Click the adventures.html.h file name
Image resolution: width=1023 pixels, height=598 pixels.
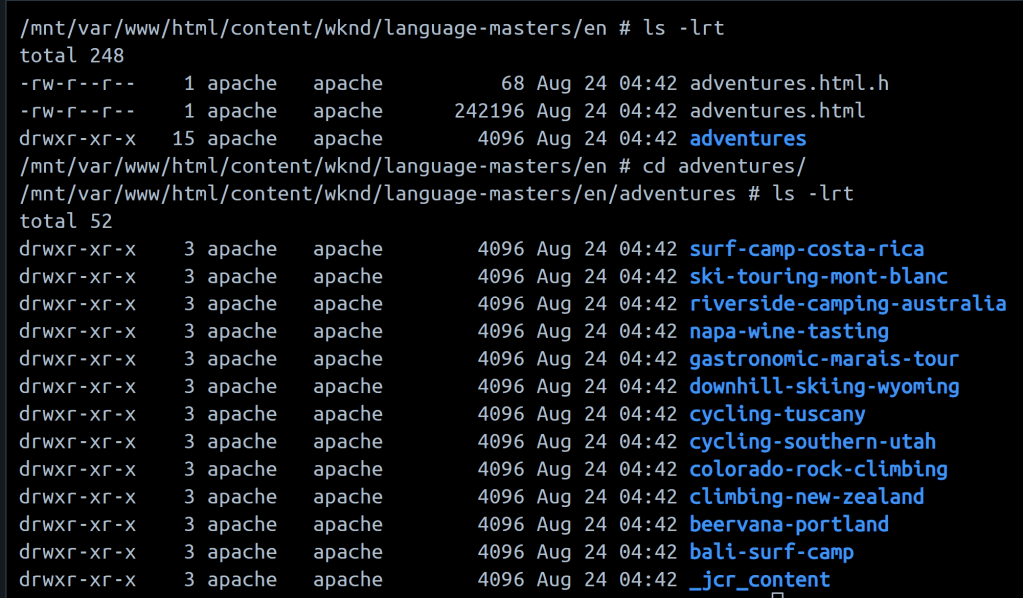[x=789, y=84]
